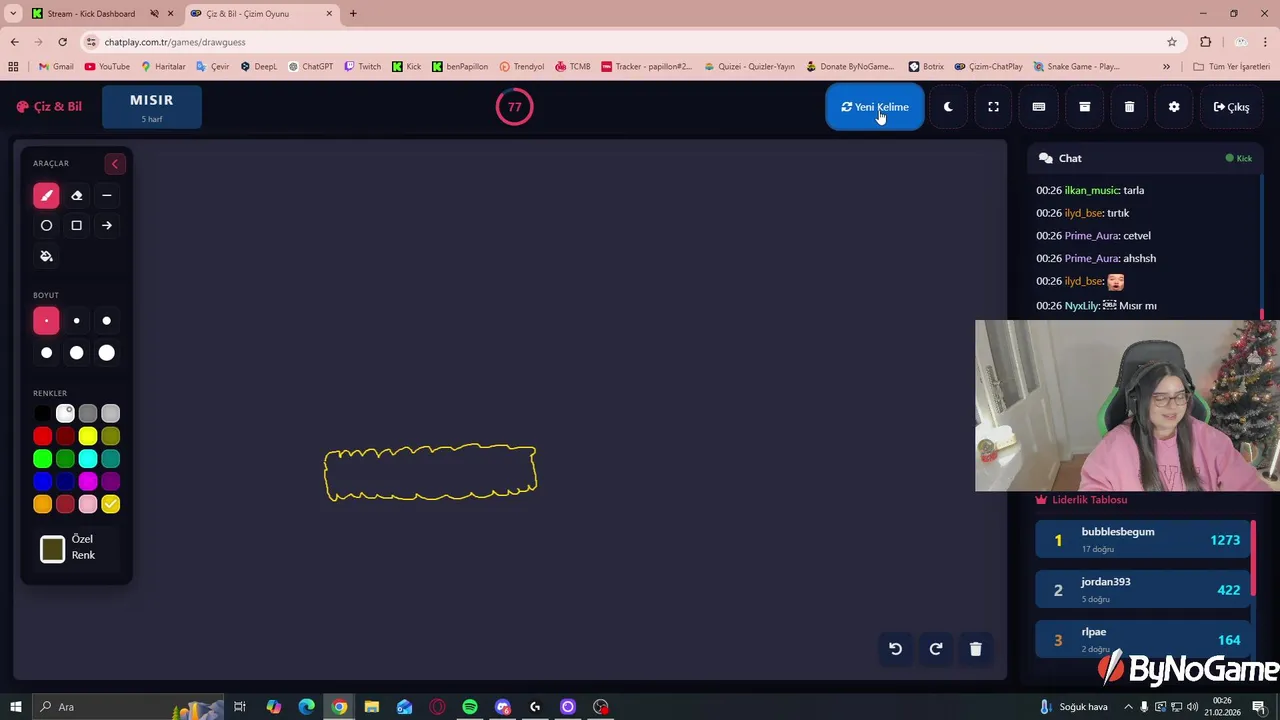Screen dimensions: 1280x720
Task: Pick the bright blue color swatch
Action: (42, 482)
